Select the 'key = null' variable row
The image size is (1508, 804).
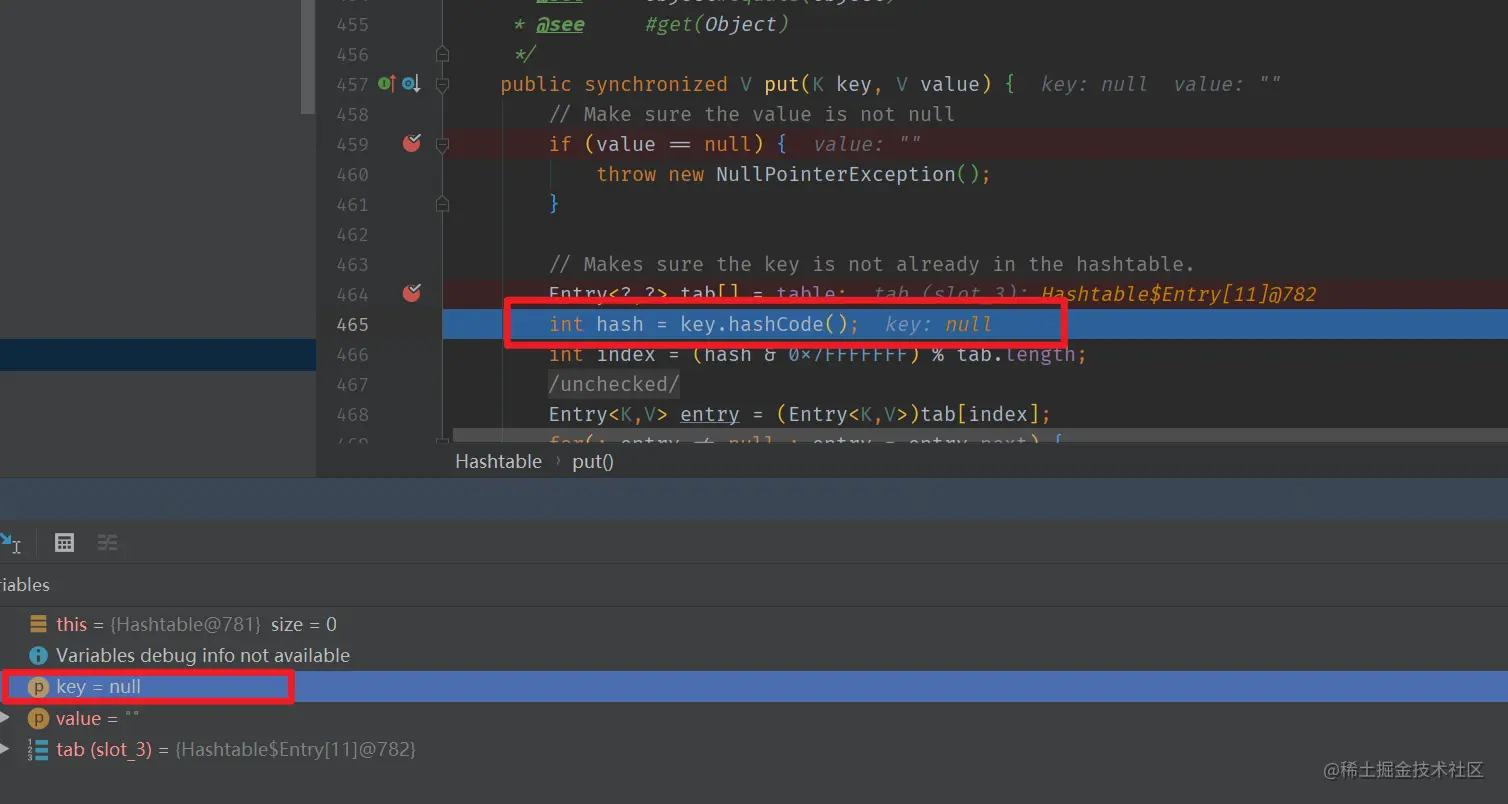click(x=754, y=687)
